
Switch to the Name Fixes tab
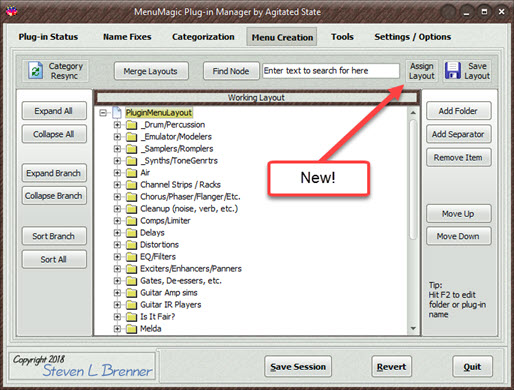(x=127, y=37)
